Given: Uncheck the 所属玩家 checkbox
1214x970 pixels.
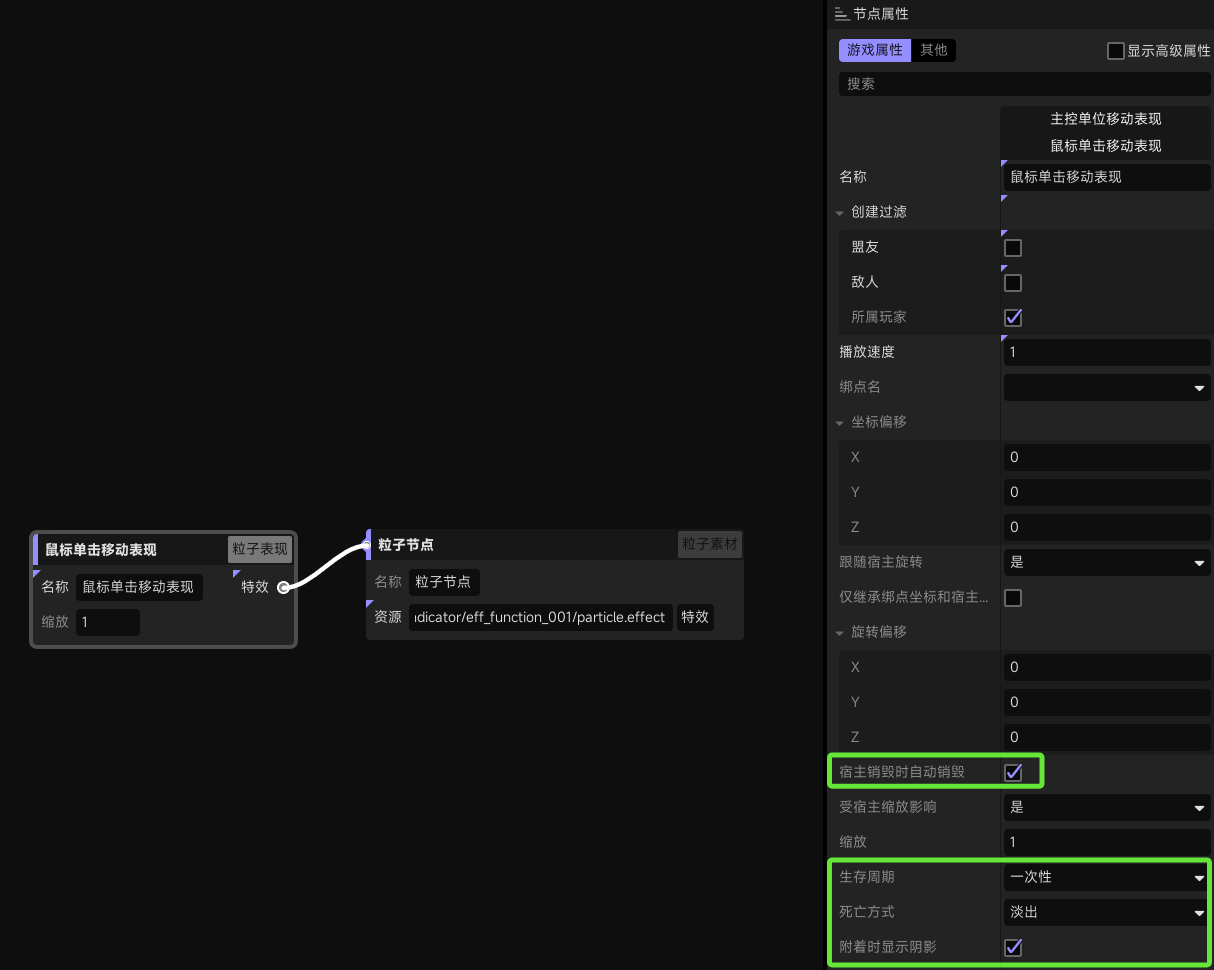Looking at the screenshot, I should click(x=1013, y=317).
